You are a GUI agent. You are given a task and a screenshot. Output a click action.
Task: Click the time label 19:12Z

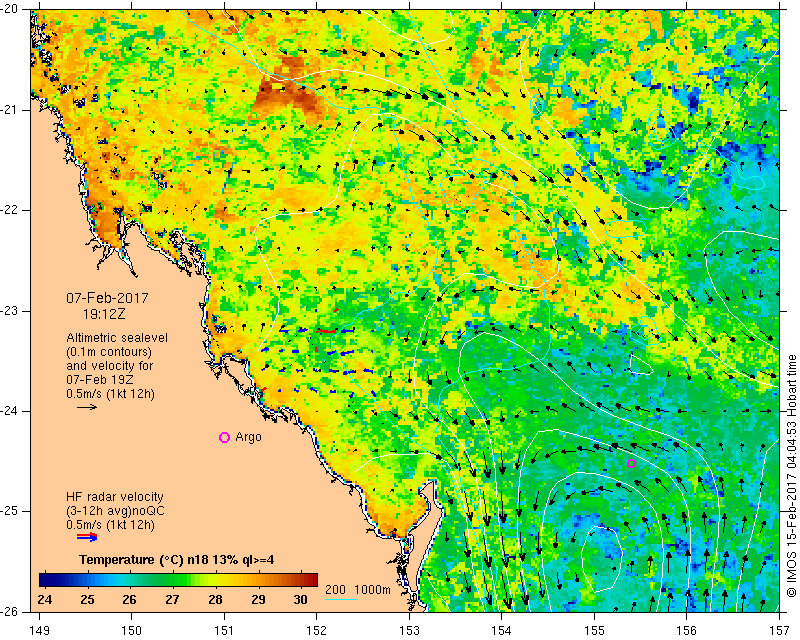point(104,314)
